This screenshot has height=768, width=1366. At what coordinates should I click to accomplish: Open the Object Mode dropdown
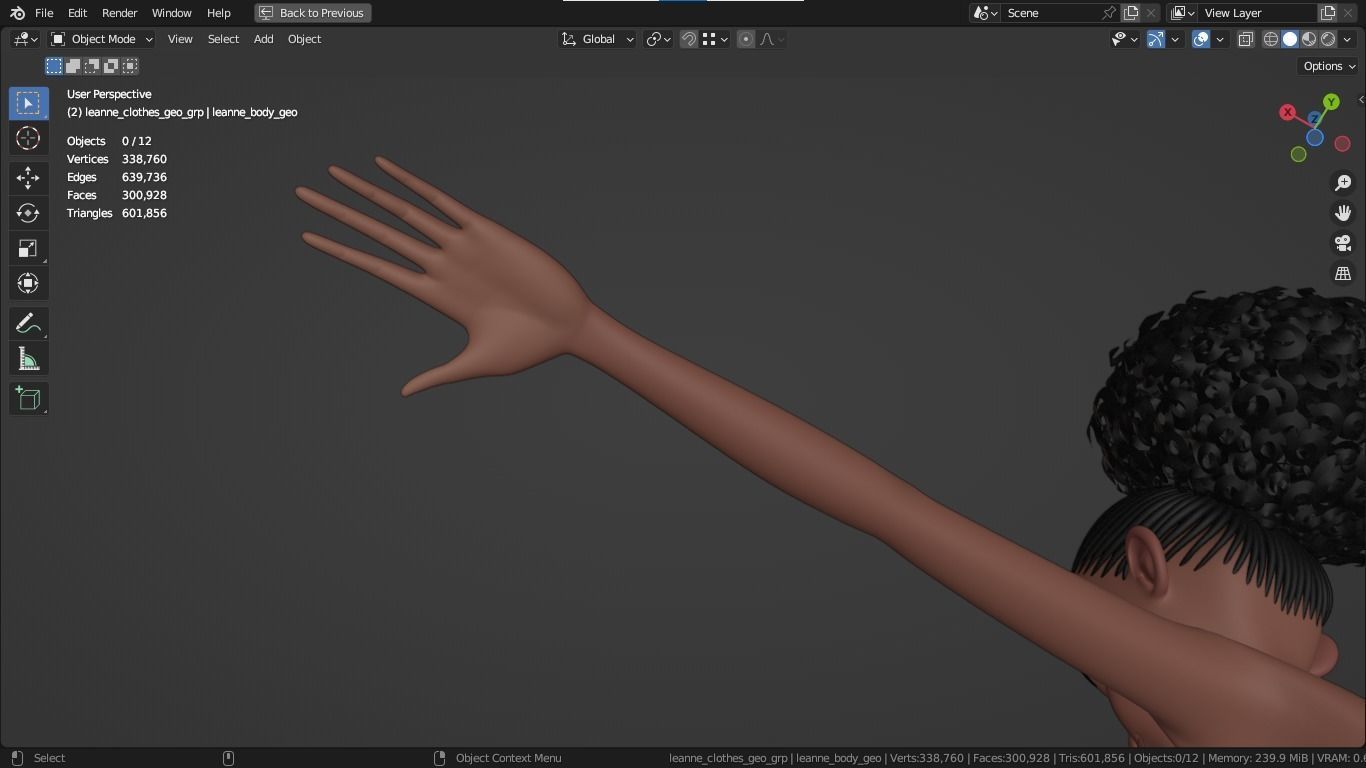(x=102, y=39)
